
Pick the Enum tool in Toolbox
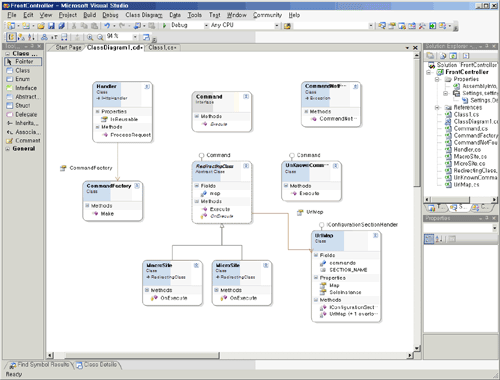[x=23, y=79]
